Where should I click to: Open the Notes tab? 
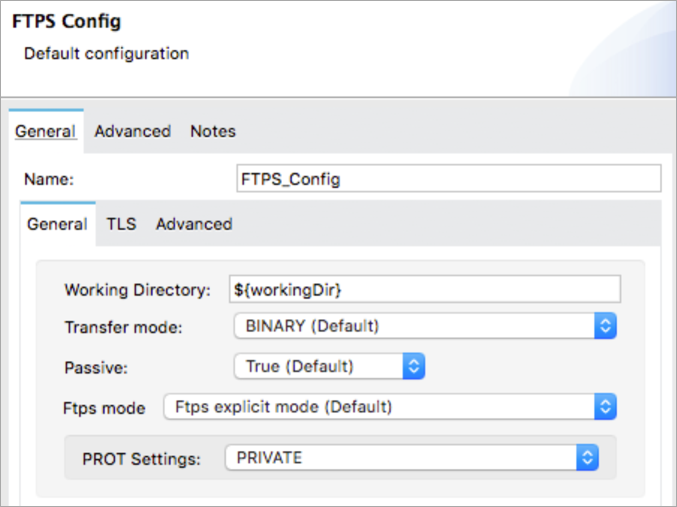213,131
